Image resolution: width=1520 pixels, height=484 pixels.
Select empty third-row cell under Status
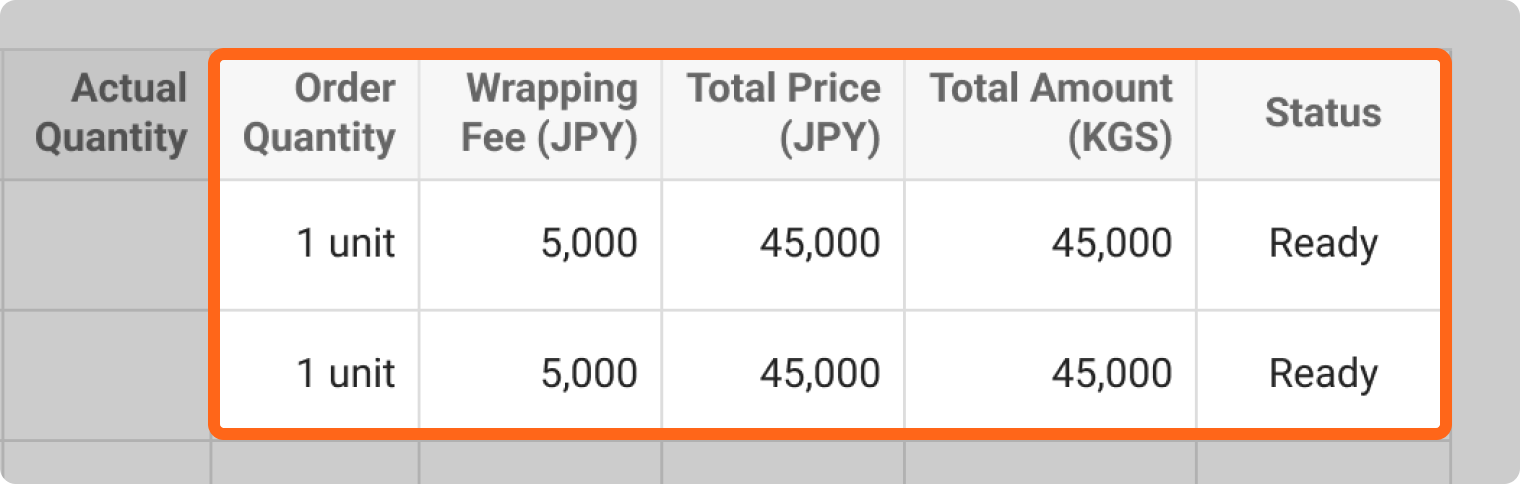coord(1322,462)
